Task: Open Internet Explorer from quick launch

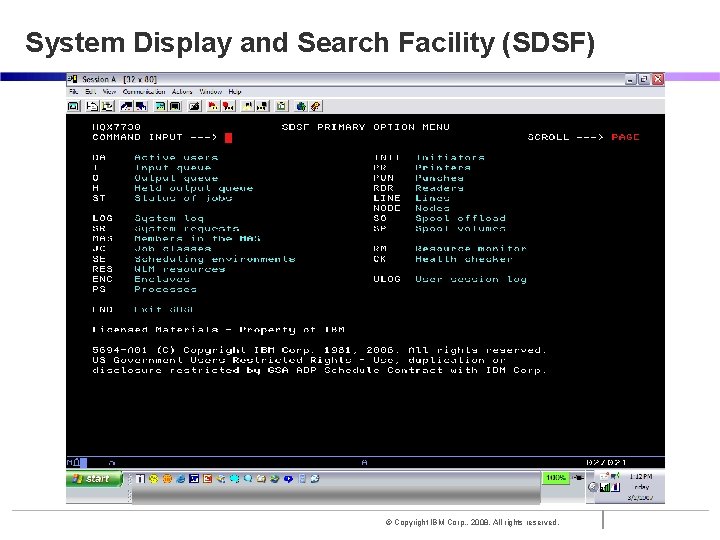Action: 180,479
